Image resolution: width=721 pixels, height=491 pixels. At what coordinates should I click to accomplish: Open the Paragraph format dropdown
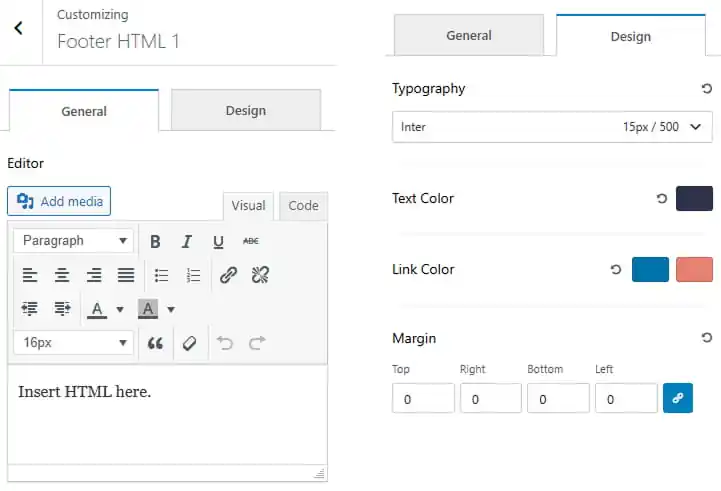(74, 241)
